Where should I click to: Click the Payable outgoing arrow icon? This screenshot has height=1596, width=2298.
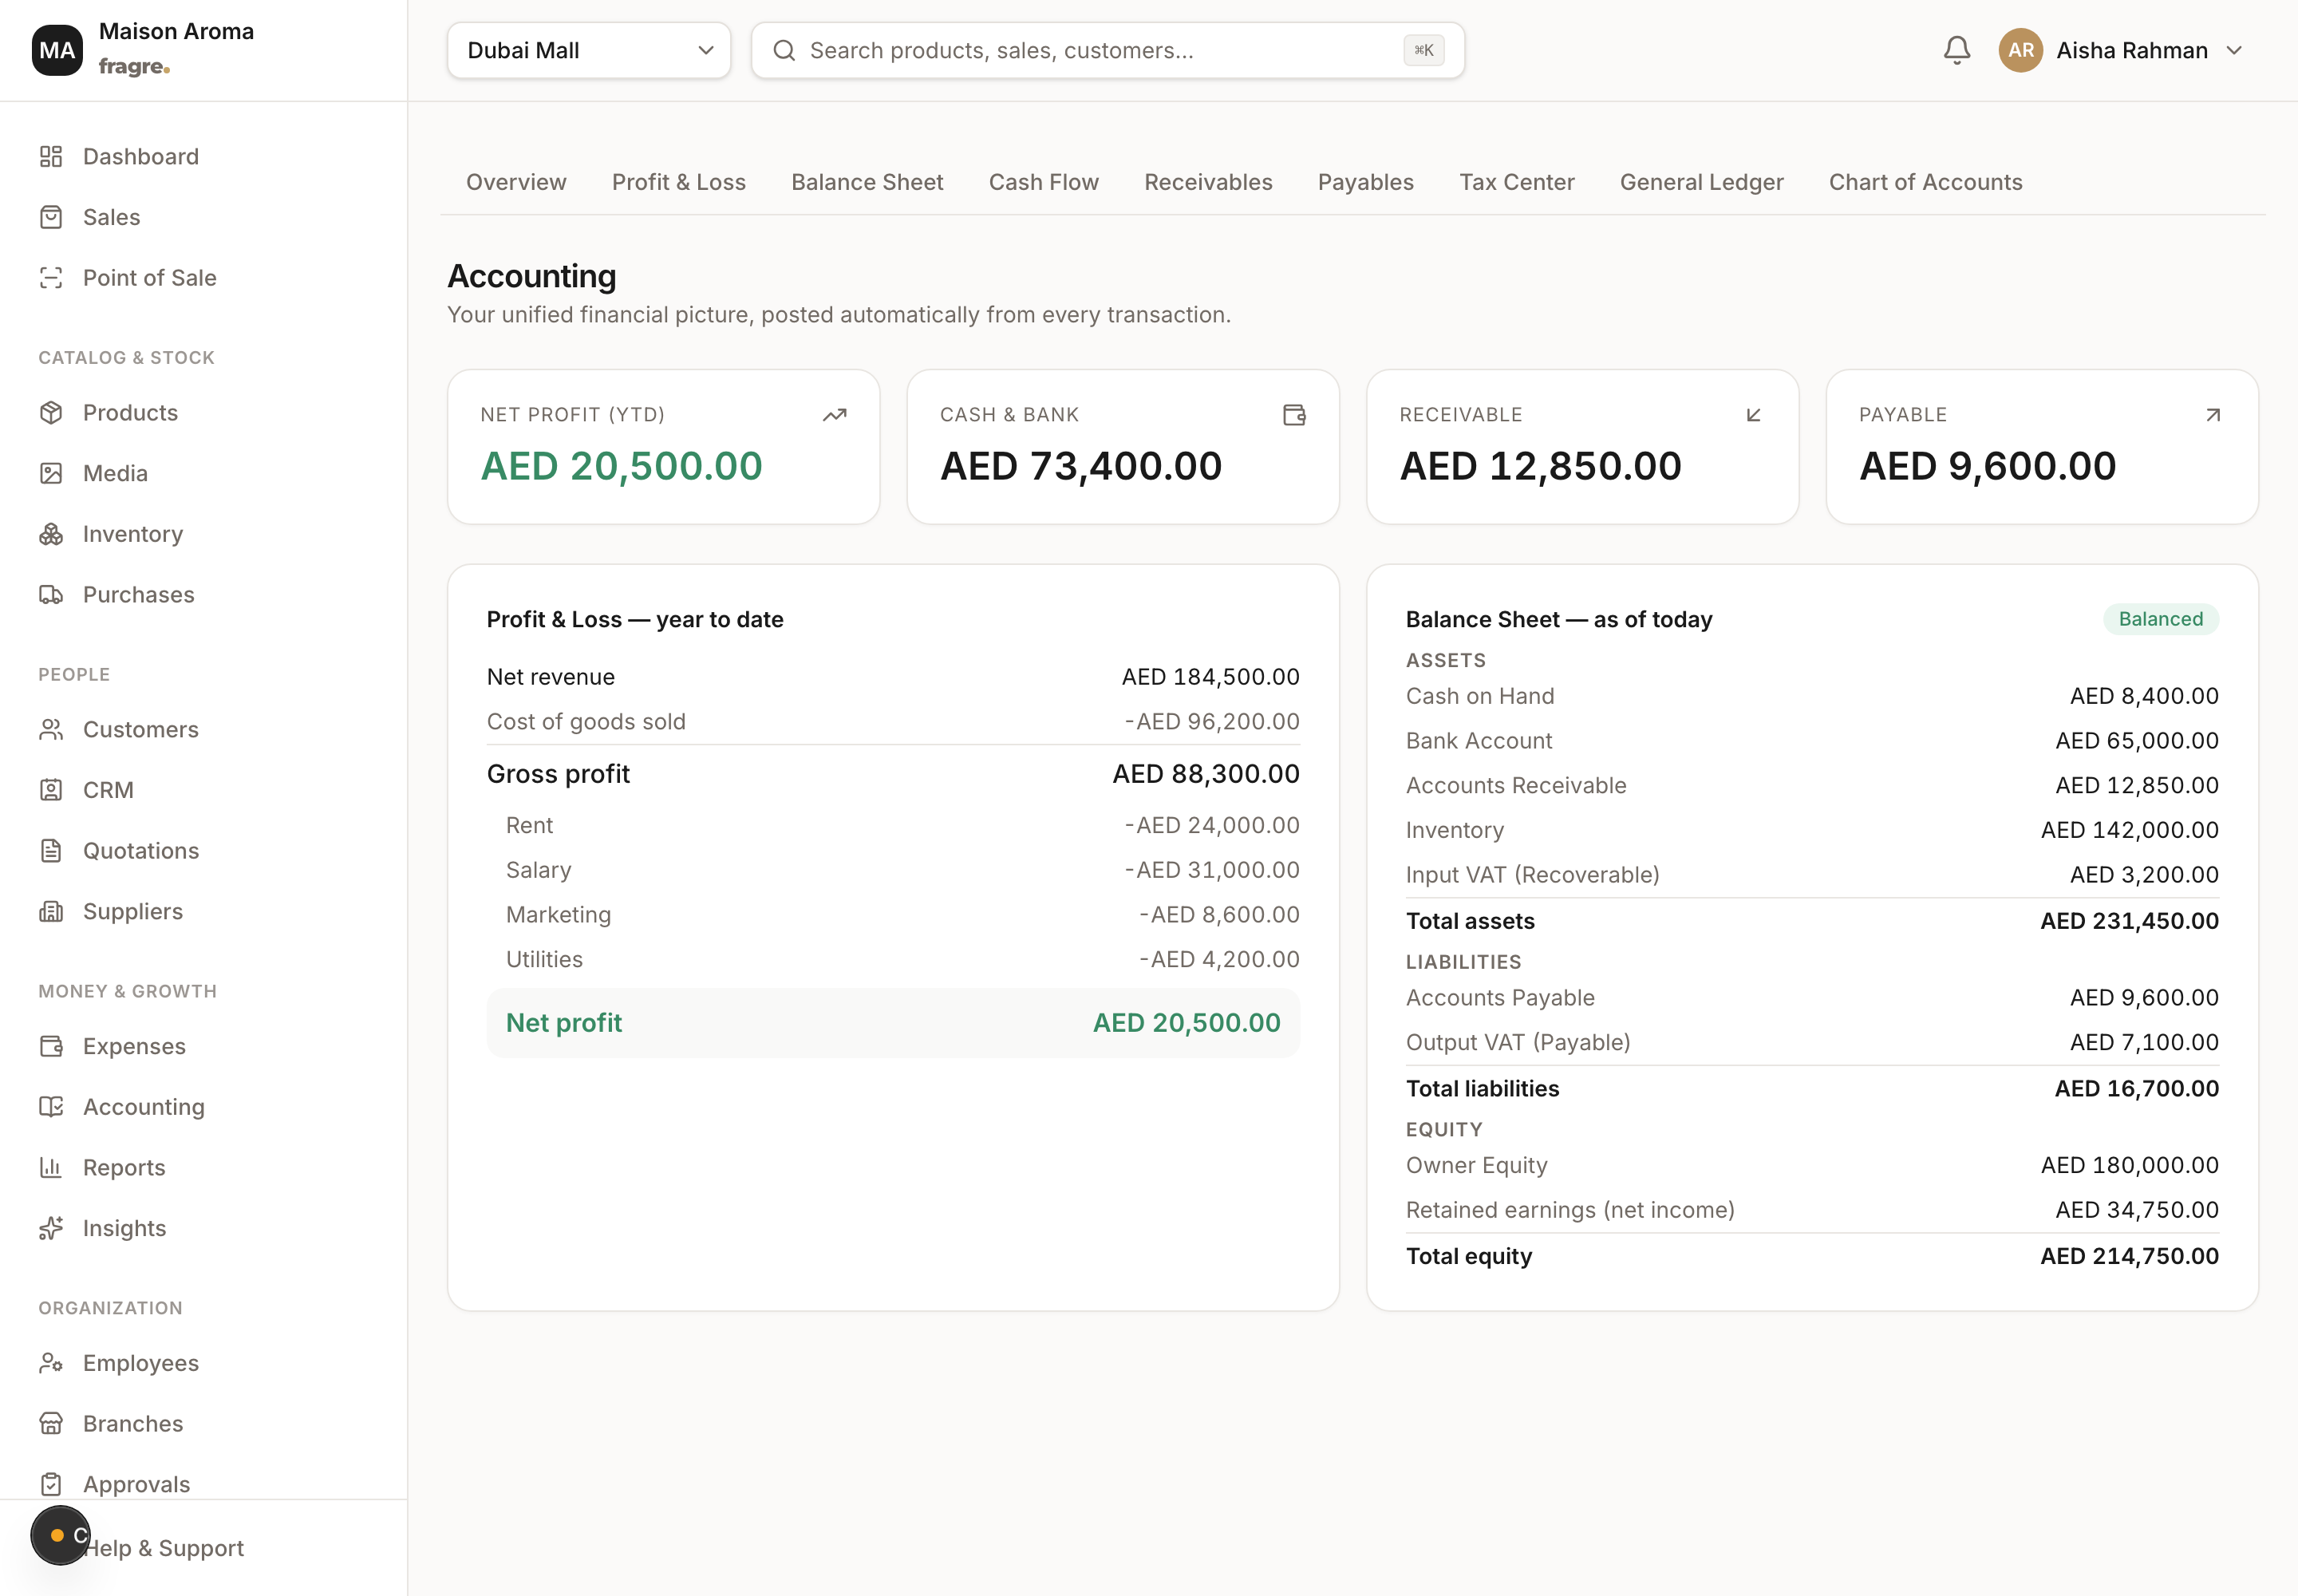point(2213,415)
